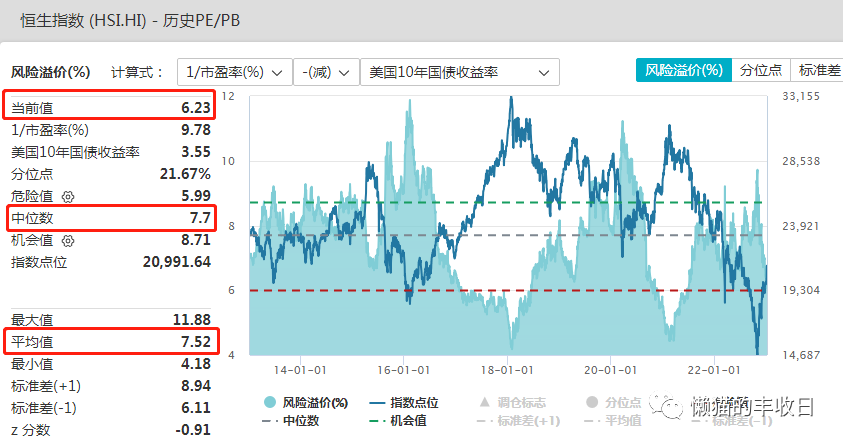Enable the 调仓标志 legend marker

coord(512,403)
